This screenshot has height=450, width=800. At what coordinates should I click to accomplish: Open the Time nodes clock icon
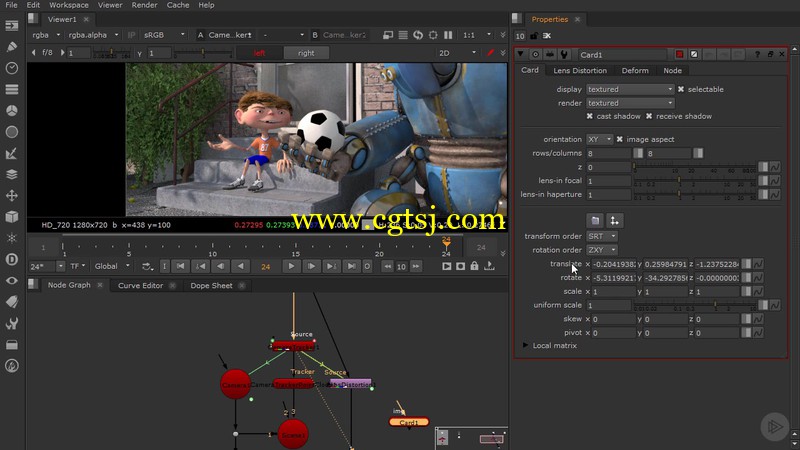tap(12, 68)
